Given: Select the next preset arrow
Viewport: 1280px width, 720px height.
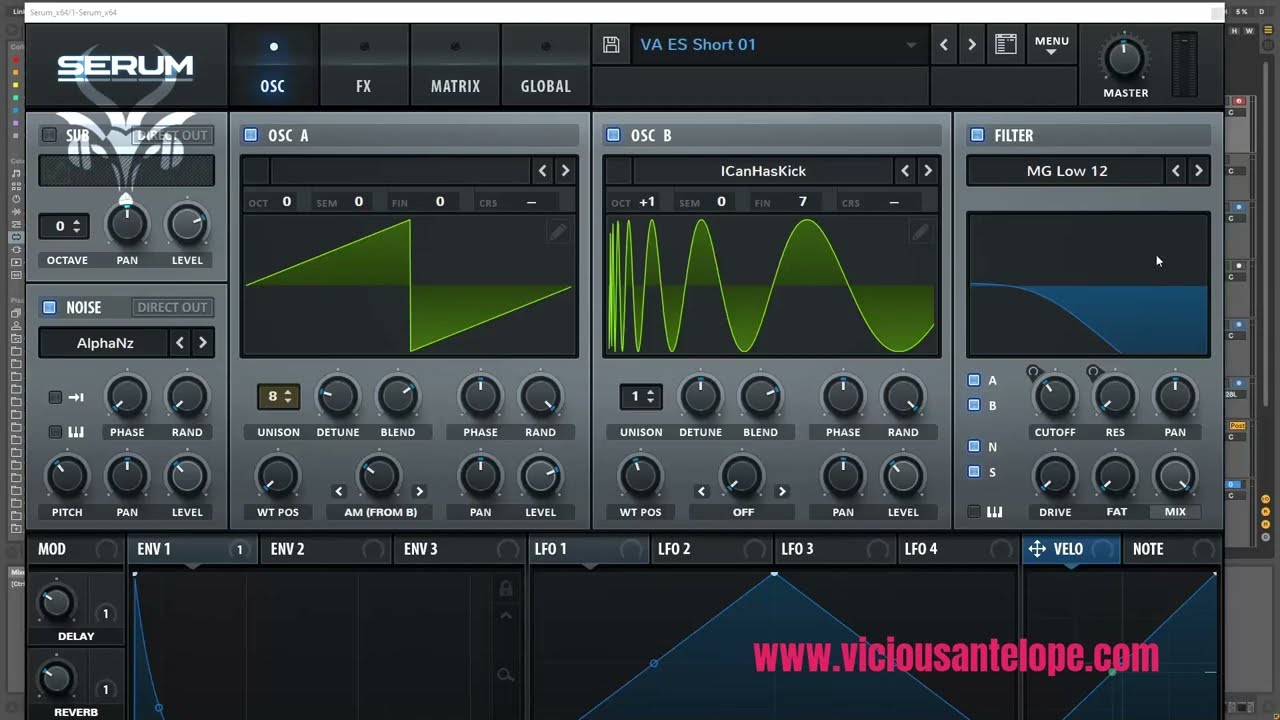Looking at the screenshot, I should click(971, 45).
